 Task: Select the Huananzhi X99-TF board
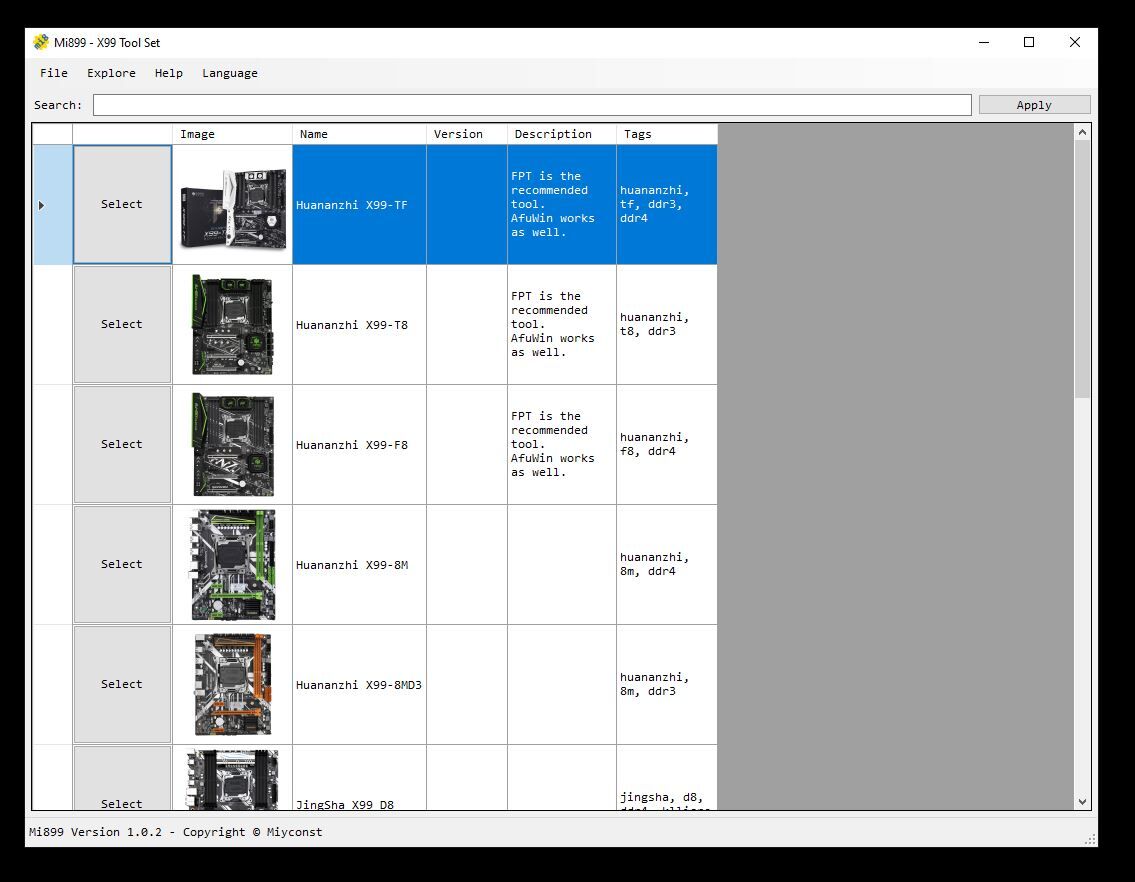(x=122, y=204)
